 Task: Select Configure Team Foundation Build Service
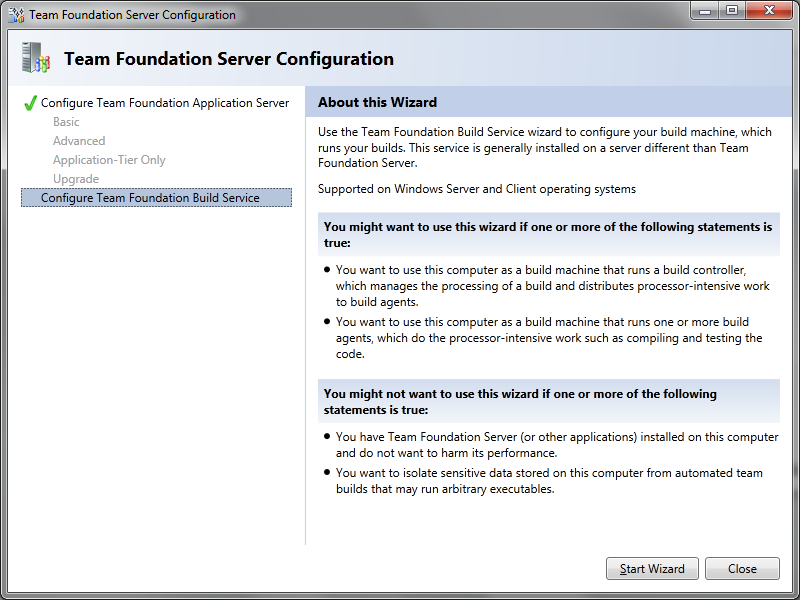click(156, 198)
